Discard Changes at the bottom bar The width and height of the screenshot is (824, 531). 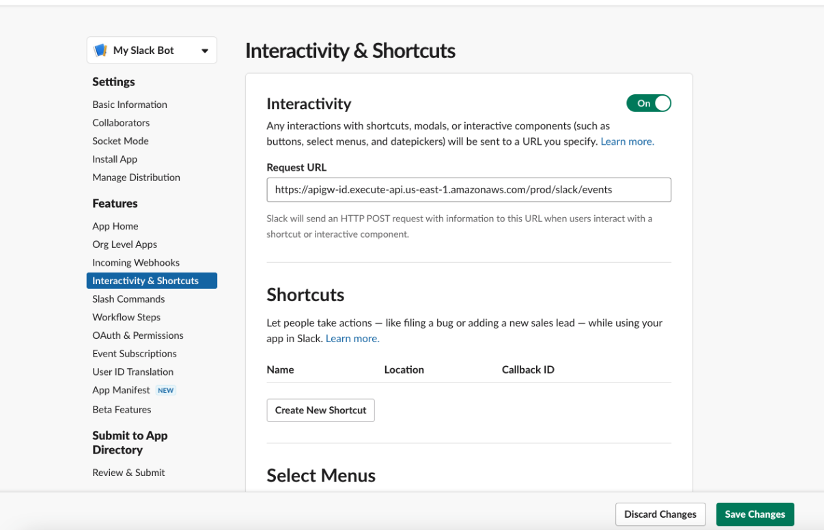point(660,514)
